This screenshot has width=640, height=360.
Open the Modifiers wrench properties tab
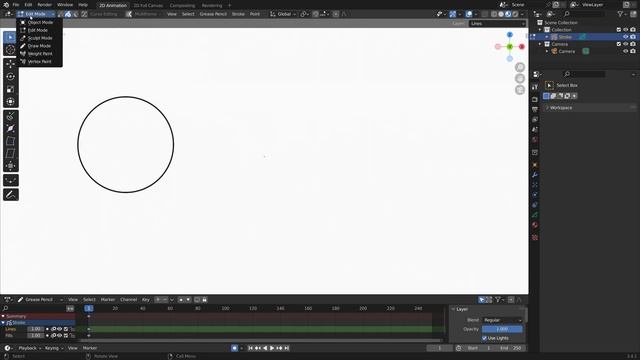pos(535,175)
